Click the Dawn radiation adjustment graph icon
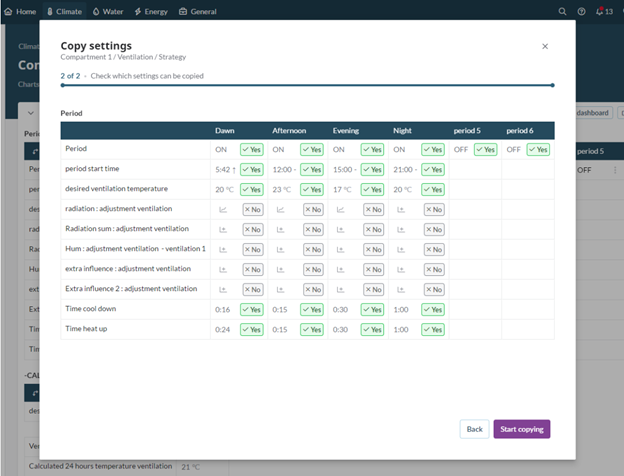The width and height of the screenshot is (624, 476). [222, 209]
